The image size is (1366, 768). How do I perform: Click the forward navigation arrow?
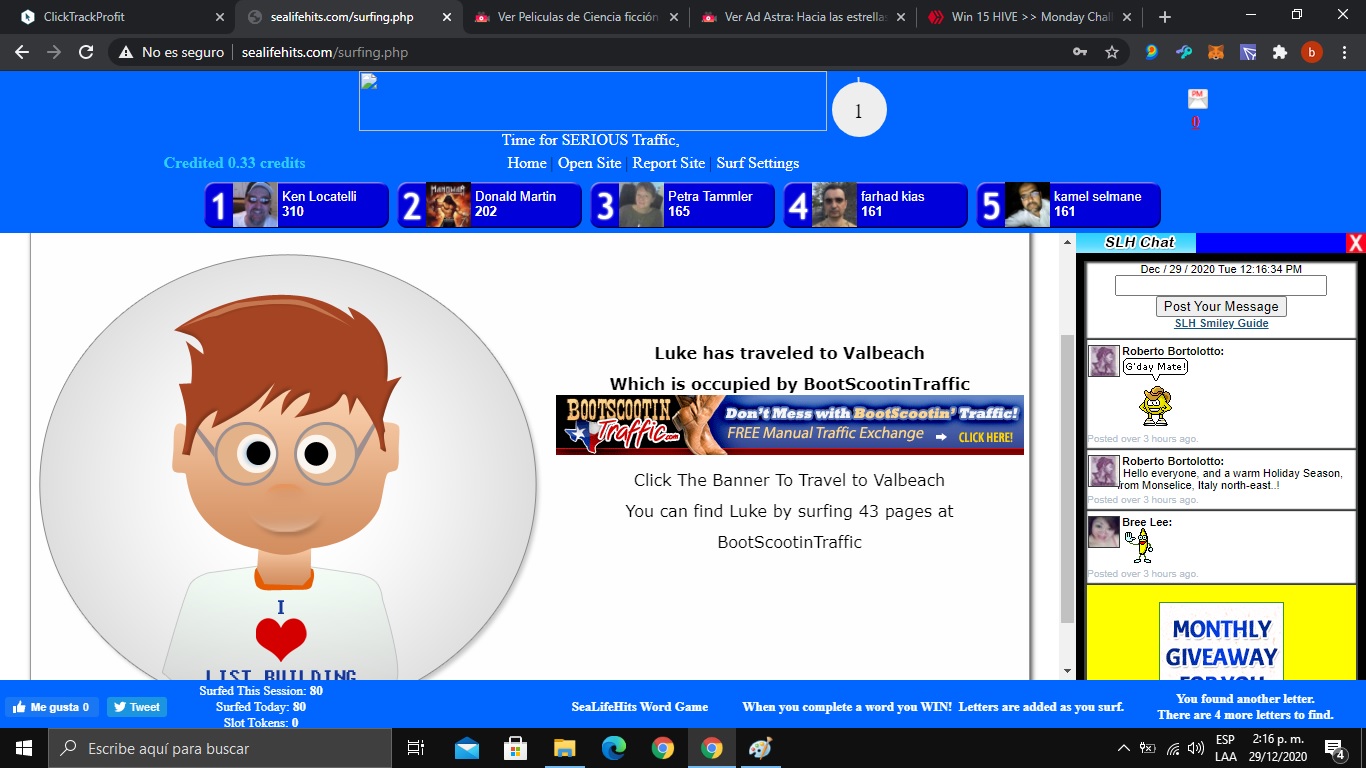click(54, 52)
